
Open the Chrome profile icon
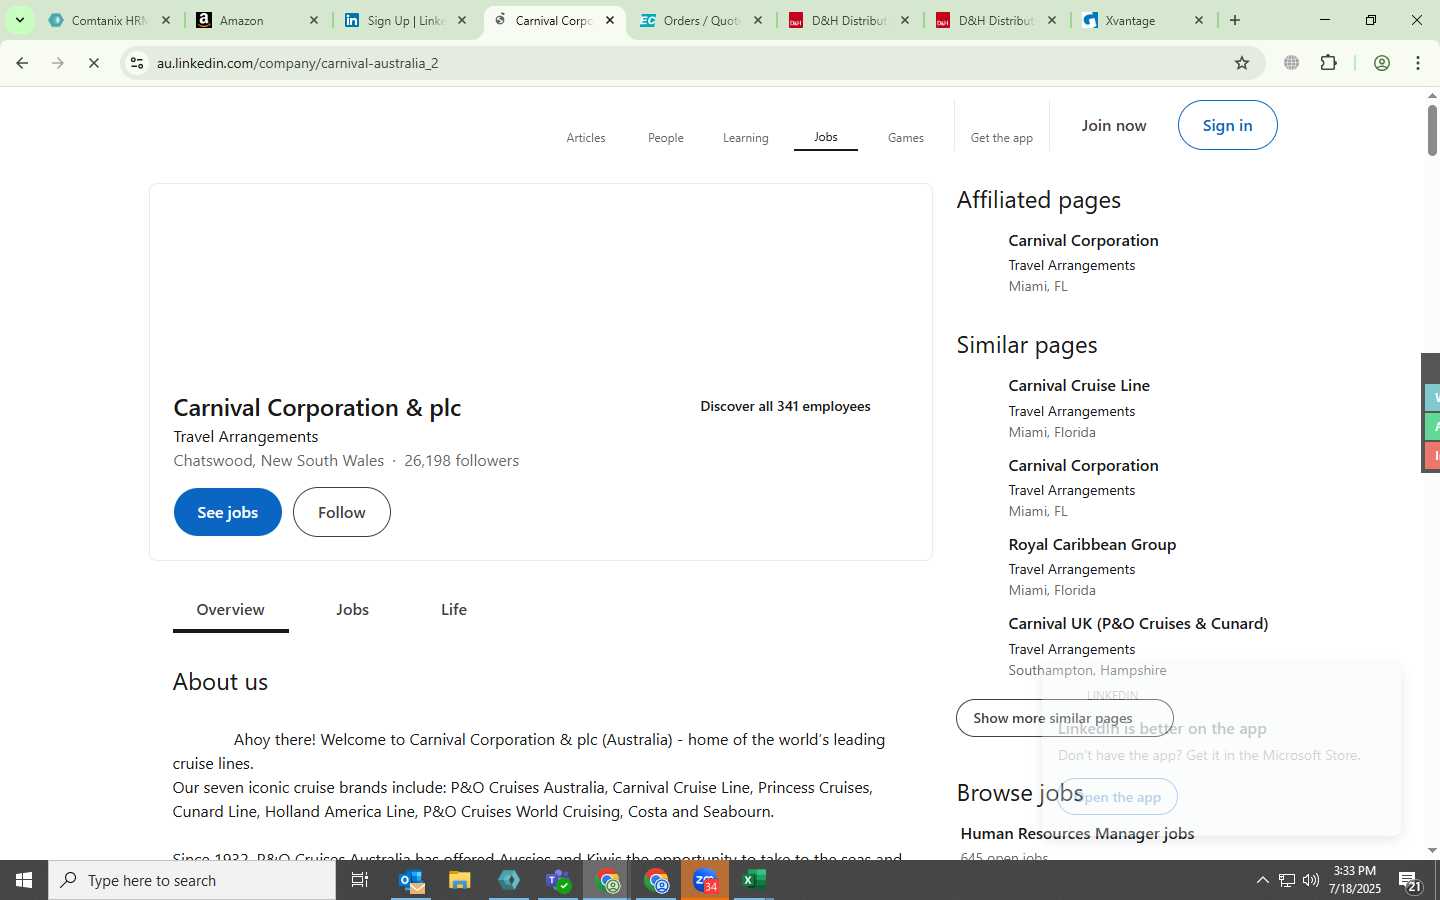tap(1382, 63)
